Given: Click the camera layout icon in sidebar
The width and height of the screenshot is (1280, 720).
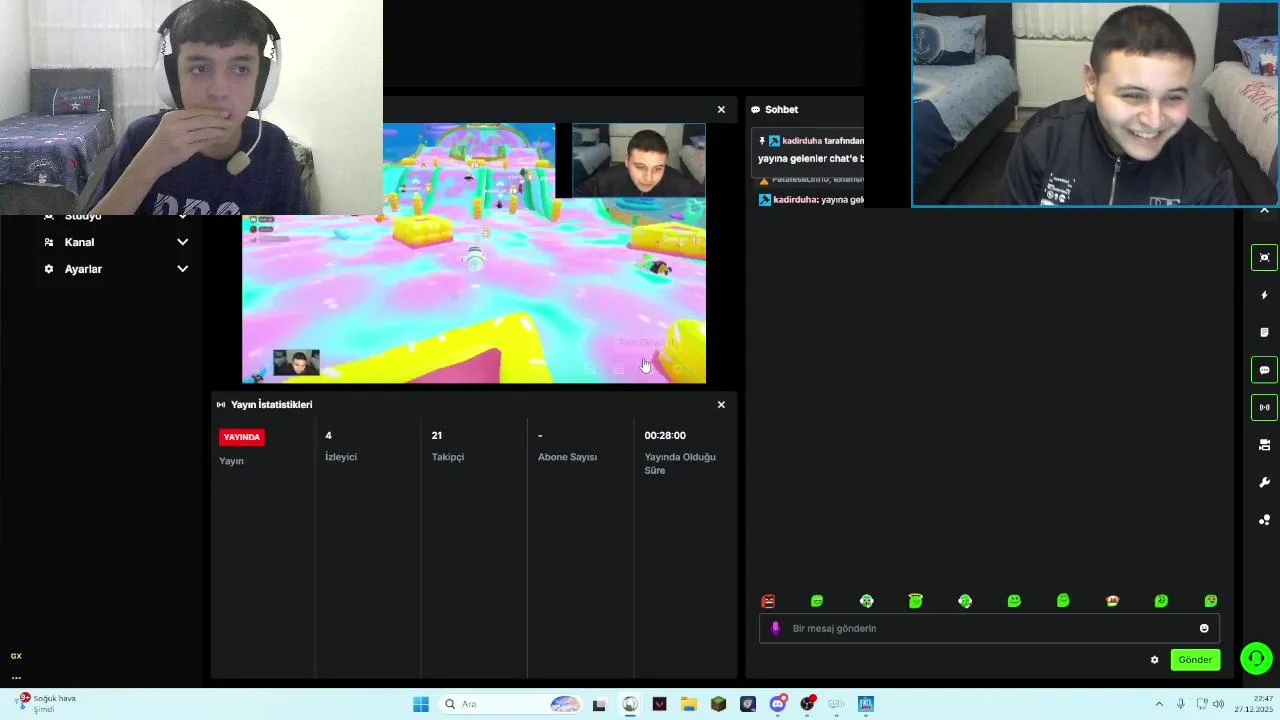Looking at the screenshot, I should pos(1264,445).
